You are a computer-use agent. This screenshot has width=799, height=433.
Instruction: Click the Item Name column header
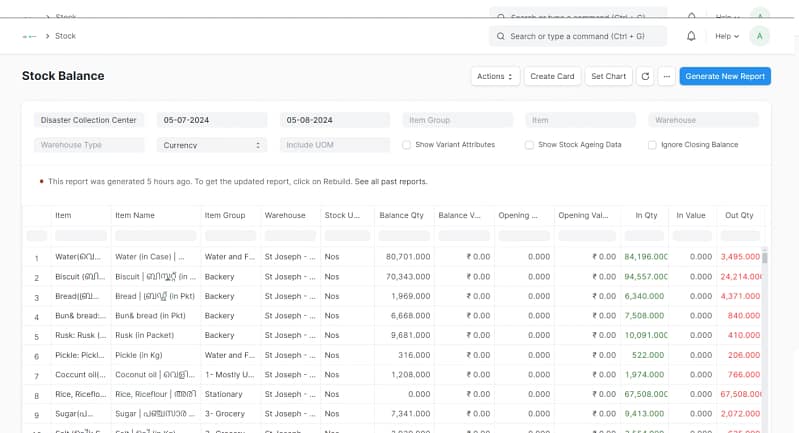click(x=135, y=215)
